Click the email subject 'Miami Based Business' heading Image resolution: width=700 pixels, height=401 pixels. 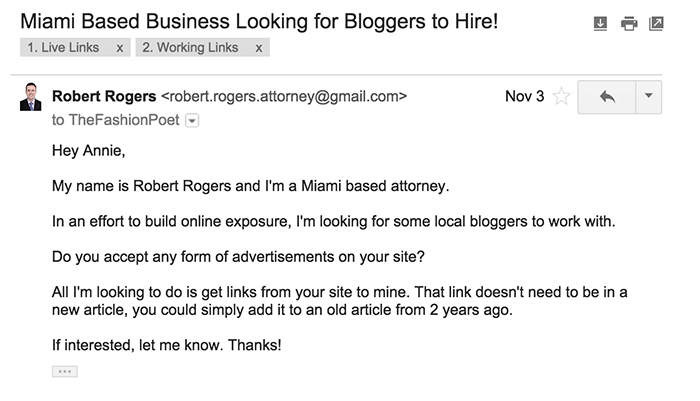click(x=259, y=21)
